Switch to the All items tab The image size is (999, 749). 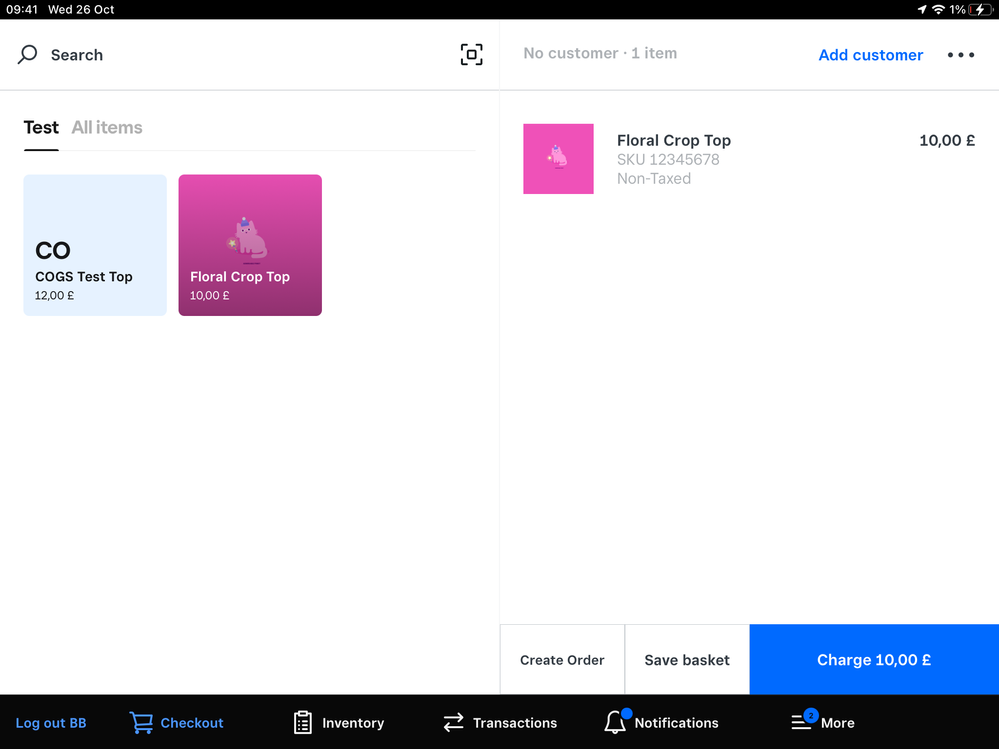tap(107, 127)
